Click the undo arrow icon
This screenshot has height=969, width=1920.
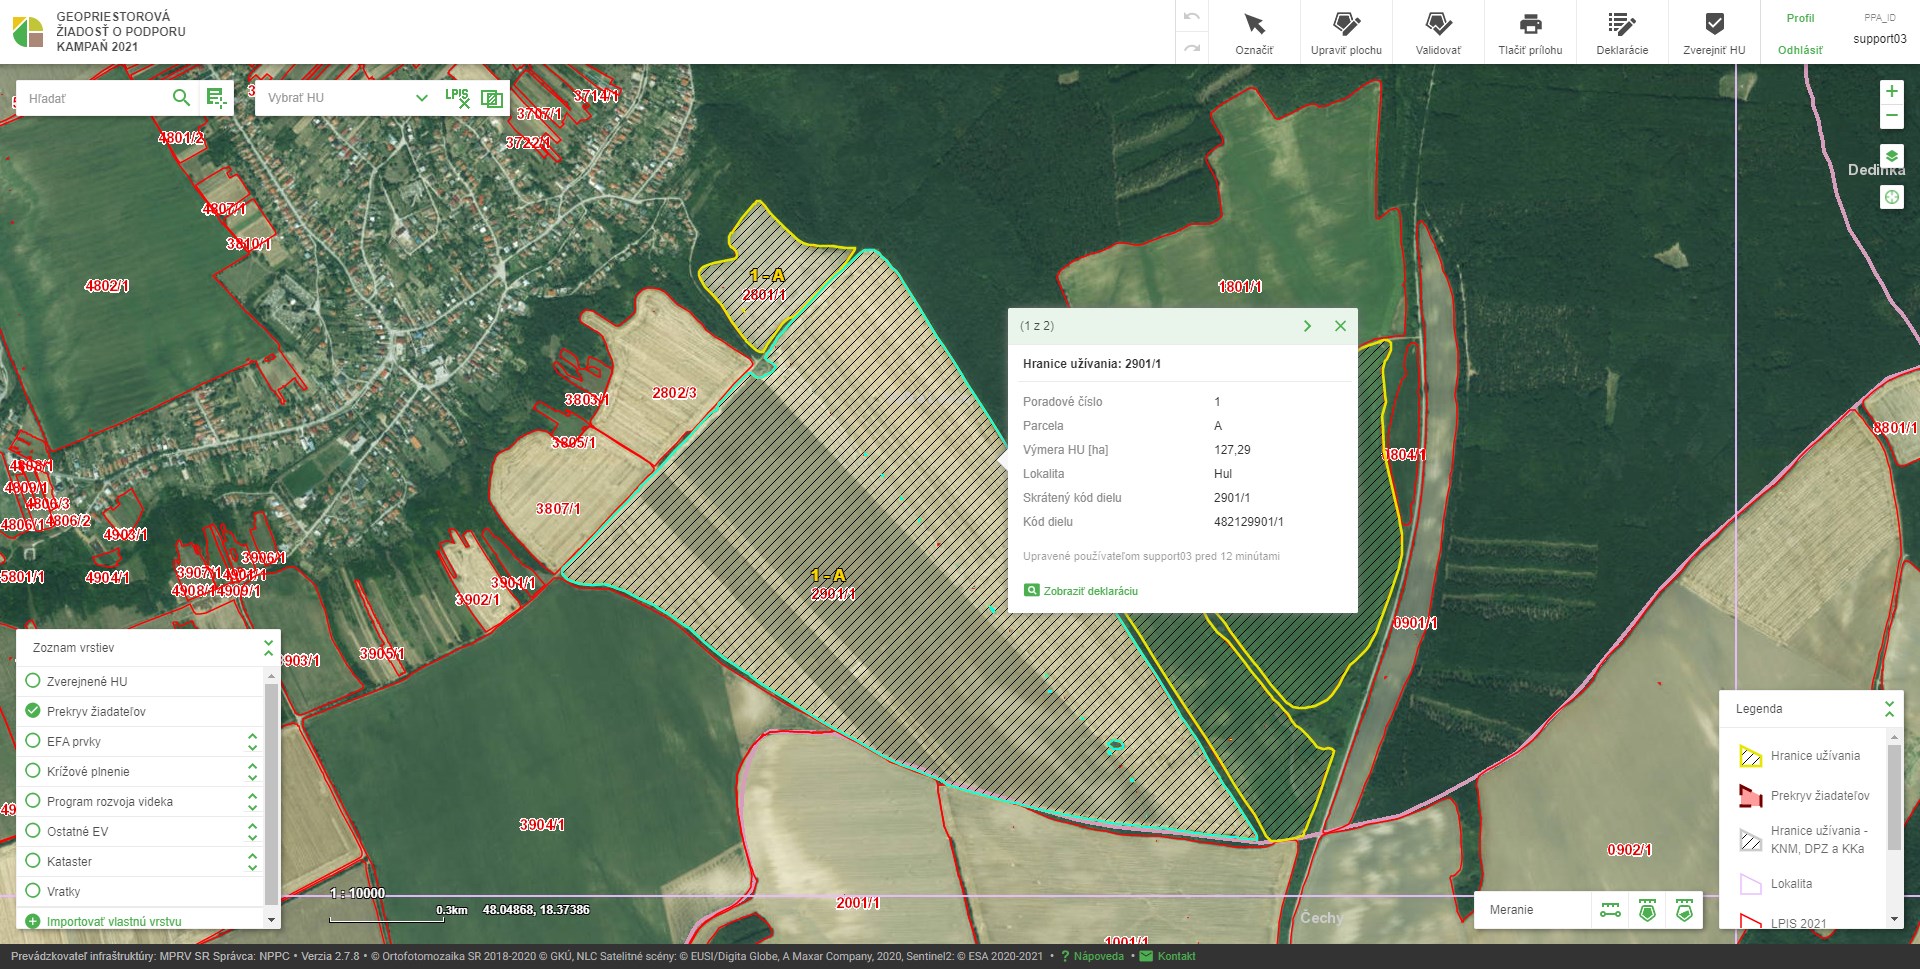click(1191, 17)
